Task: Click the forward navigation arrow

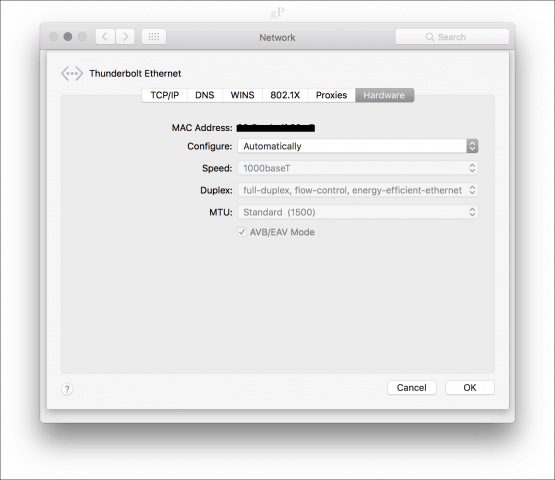Action: point(125,36)
